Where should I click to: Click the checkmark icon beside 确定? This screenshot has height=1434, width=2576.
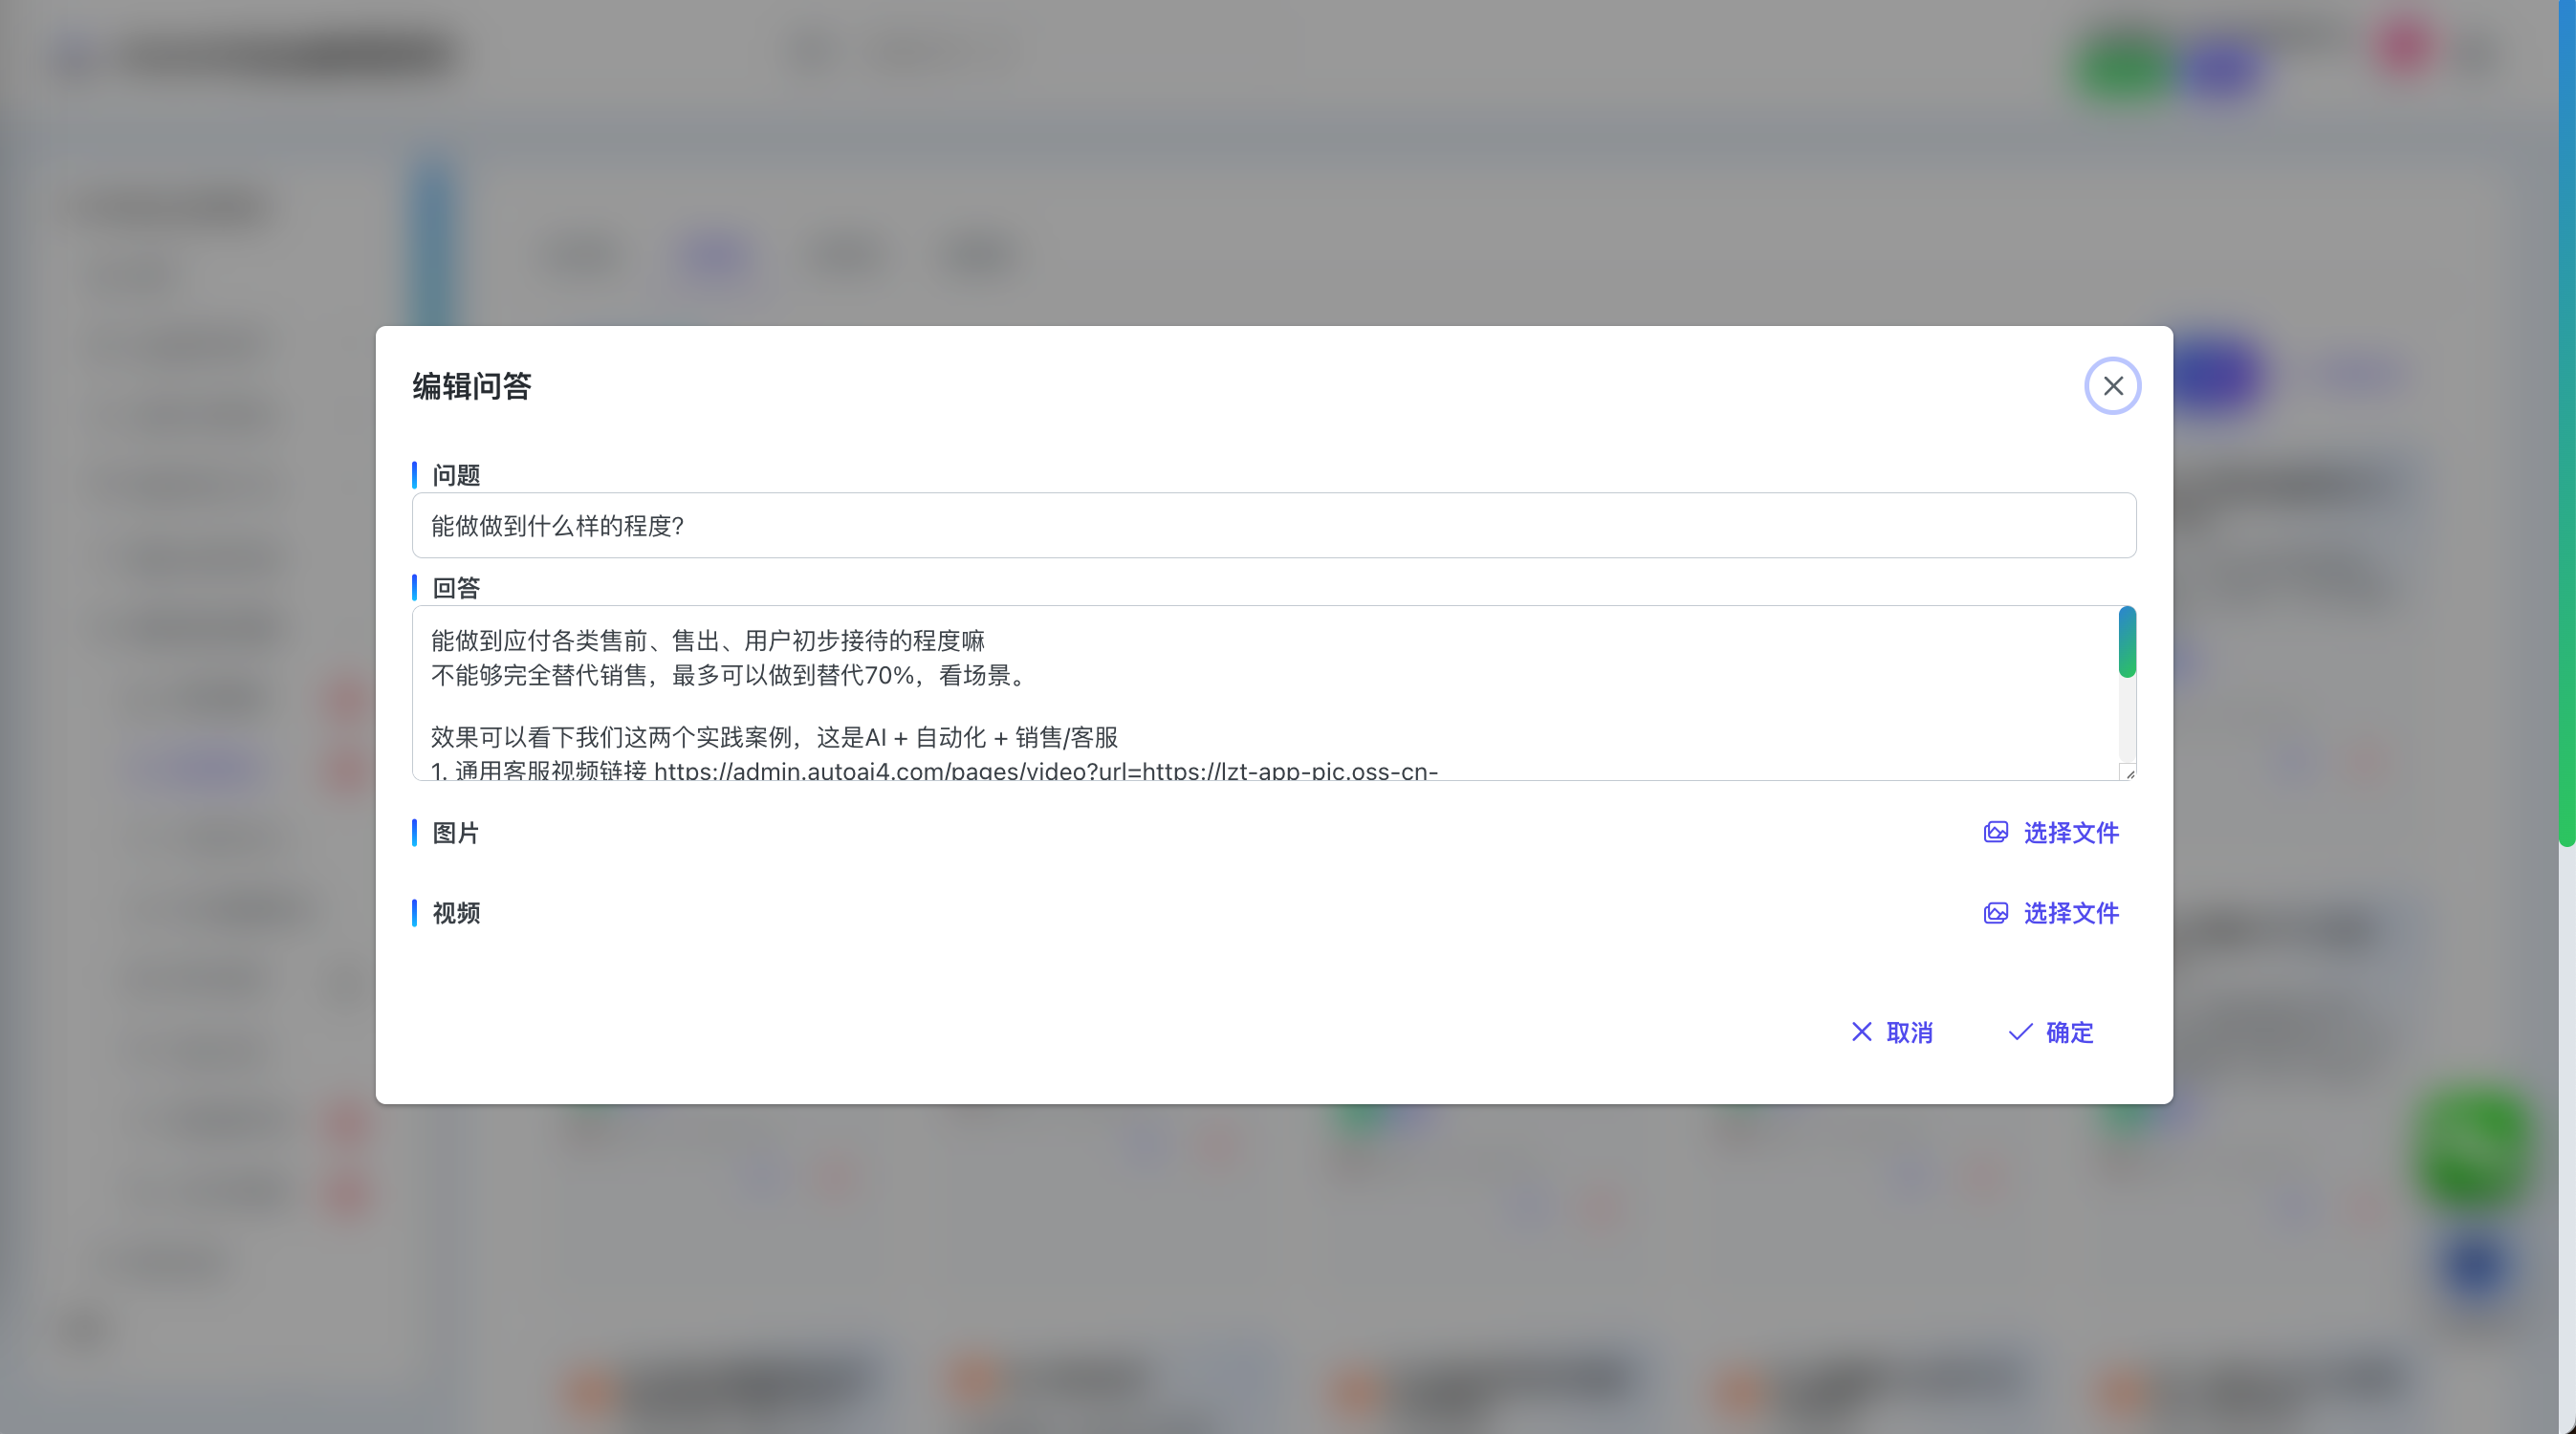[x=2020, y=1032]
